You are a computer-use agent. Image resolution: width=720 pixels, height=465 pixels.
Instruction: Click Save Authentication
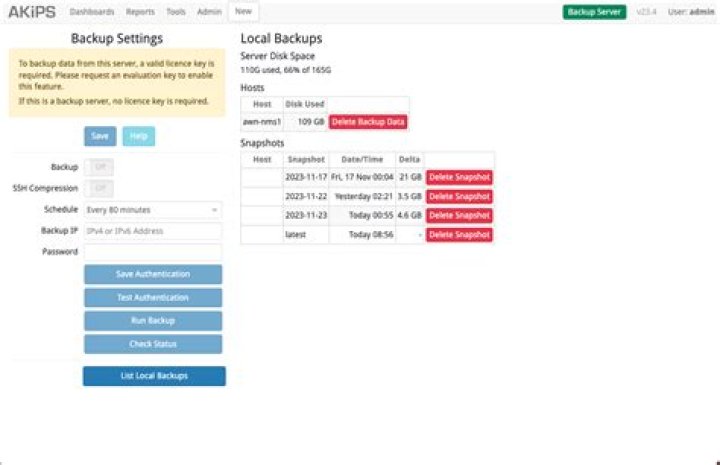[152, 275]
